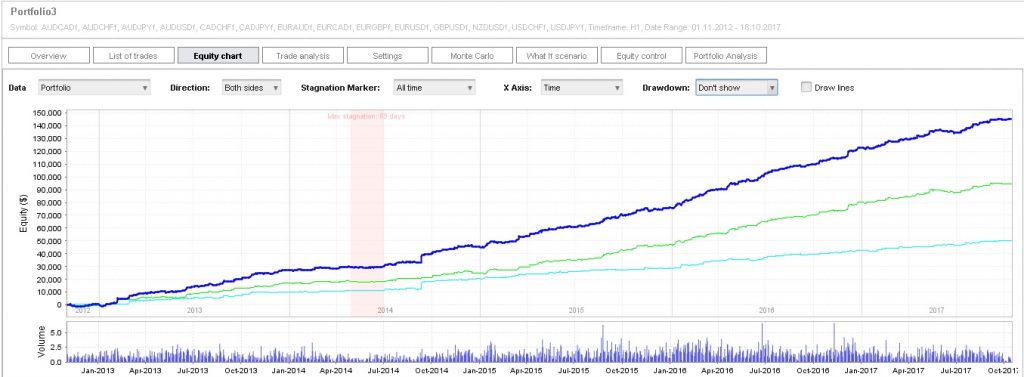Click the Portfolio3 title text
The width and height of the screenshot is (1024, 377).
pos(32,12)
